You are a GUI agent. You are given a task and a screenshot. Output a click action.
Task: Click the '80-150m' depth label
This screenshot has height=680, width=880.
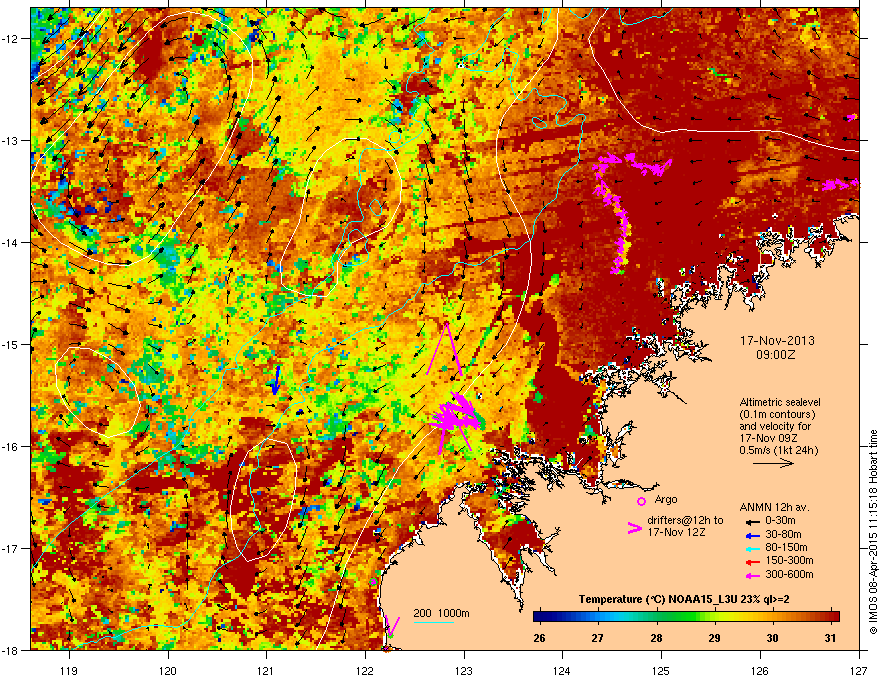(x=786, y=548)
